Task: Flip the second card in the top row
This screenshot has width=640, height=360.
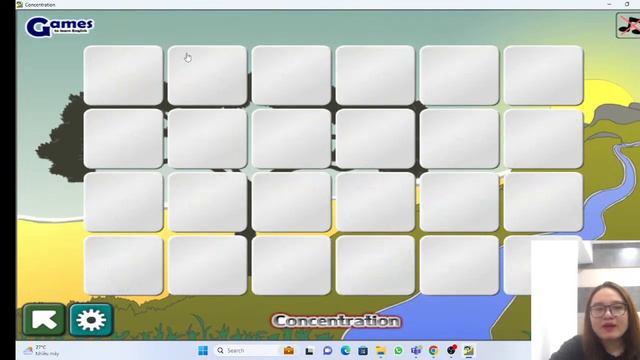Action: coord(207,76)
